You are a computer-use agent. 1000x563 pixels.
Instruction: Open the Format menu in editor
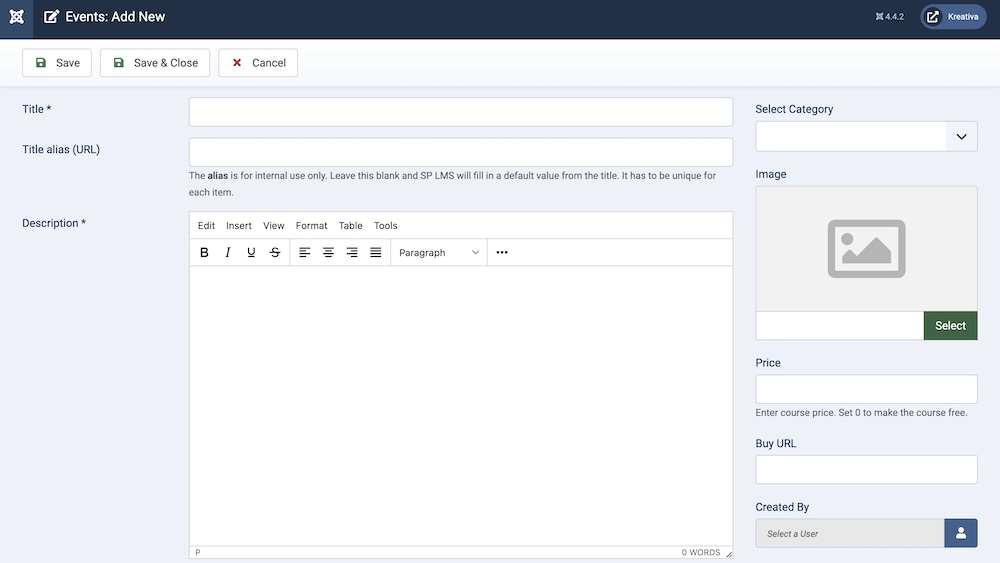(311, 226)
